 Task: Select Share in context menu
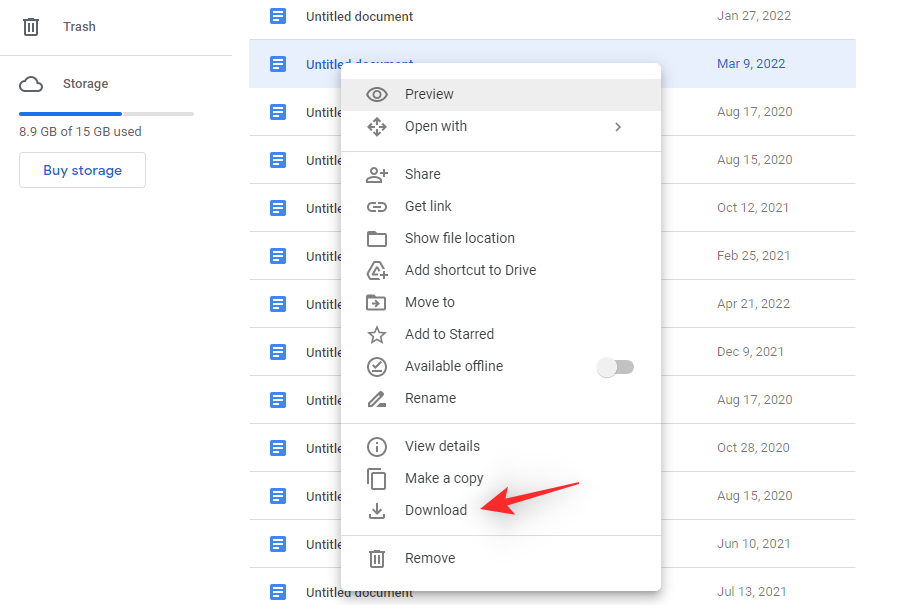tap(500, 174)
